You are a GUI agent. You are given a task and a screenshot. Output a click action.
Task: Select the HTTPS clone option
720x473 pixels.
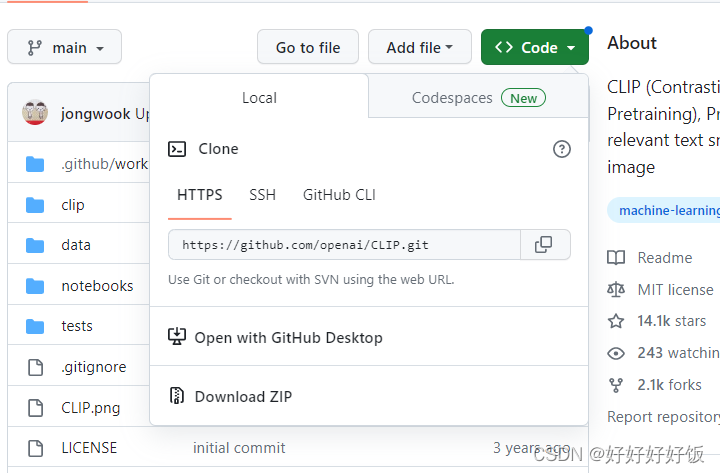199,195
